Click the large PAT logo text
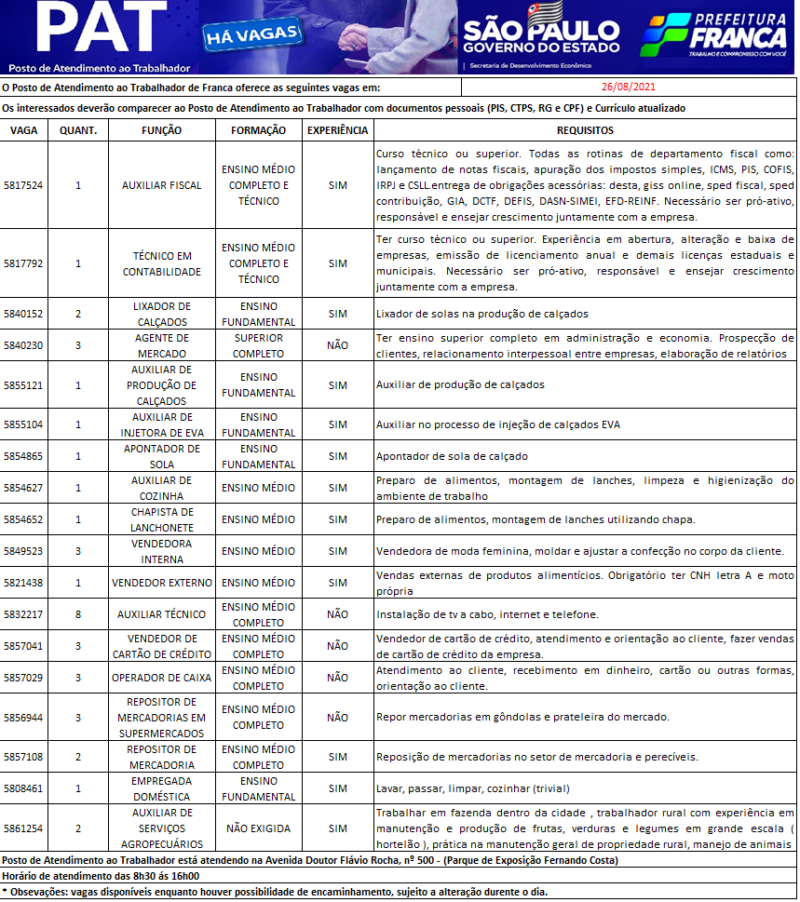This screenshot has height=902, width=800. click(101, 26)
